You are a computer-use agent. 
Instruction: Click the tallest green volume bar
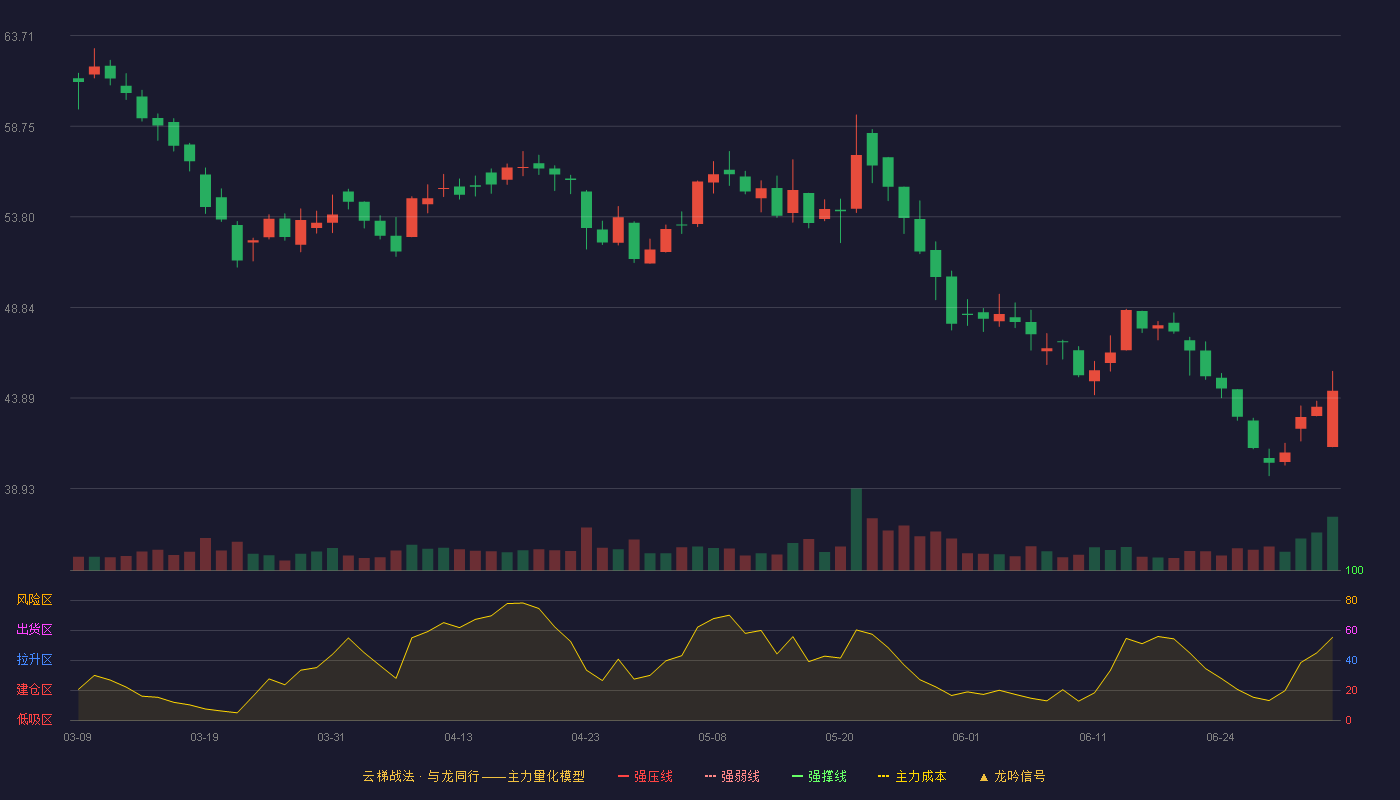856,529
